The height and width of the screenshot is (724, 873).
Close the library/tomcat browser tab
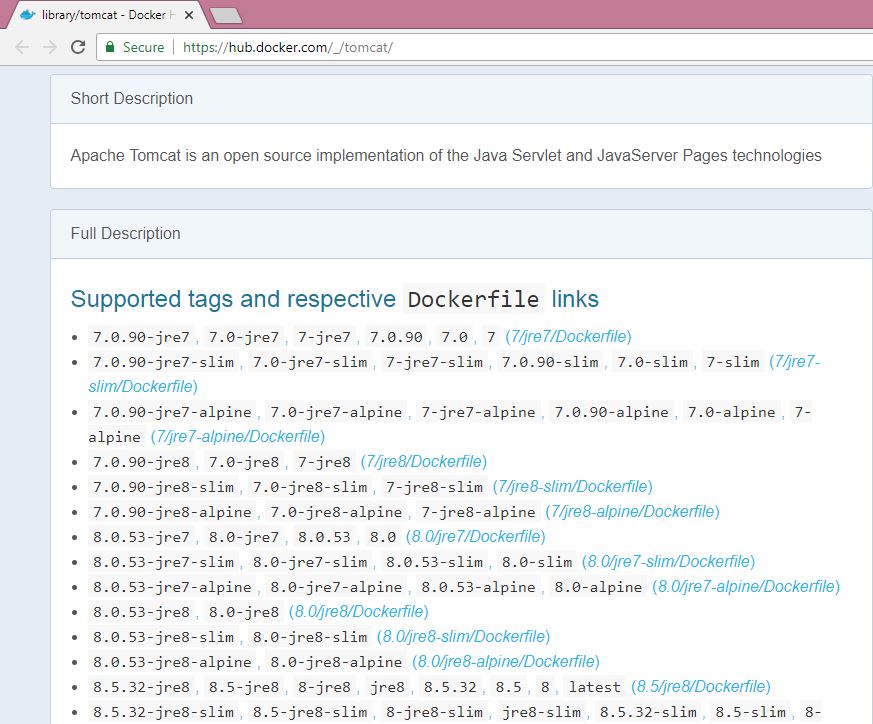click(x=189, y=15)
